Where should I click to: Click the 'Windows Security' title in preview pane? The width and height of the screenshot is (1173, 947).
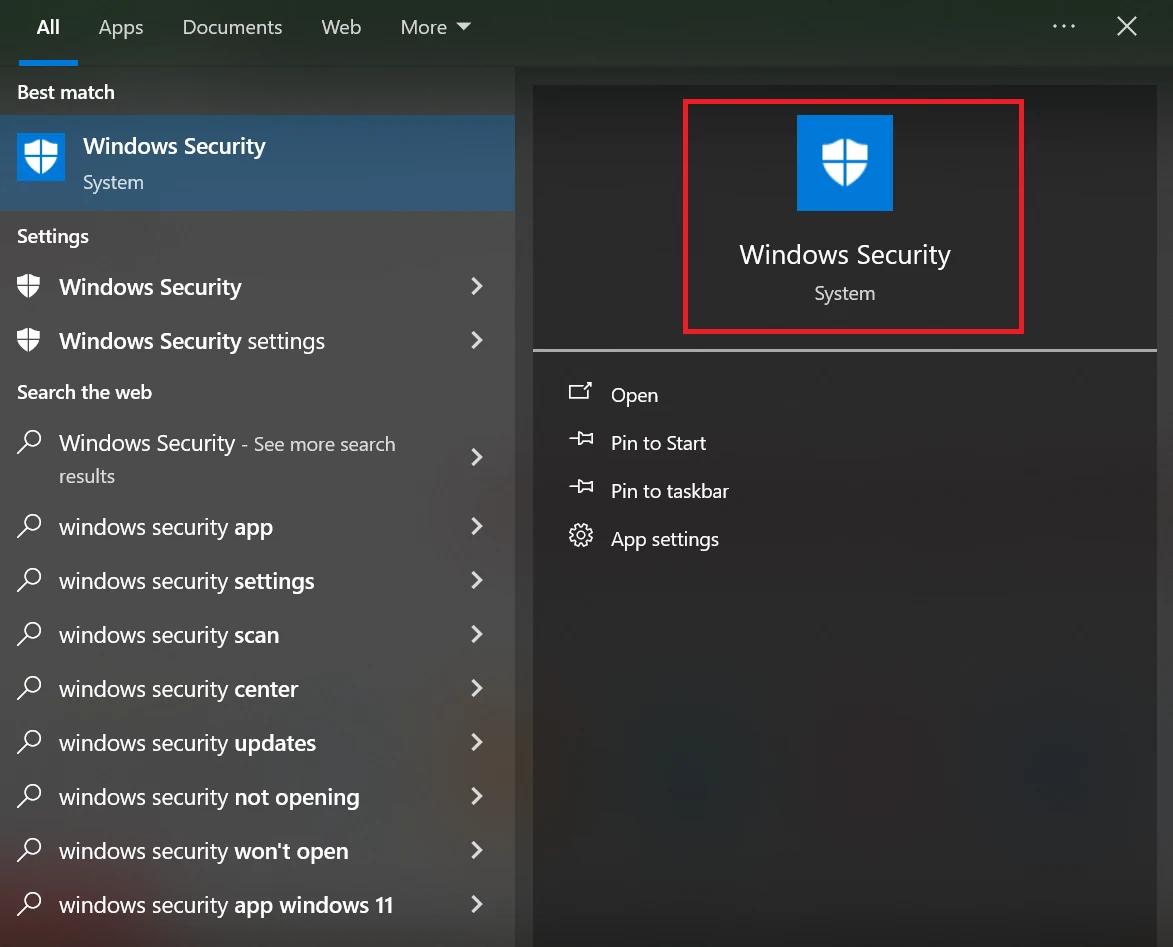[845, 255]
